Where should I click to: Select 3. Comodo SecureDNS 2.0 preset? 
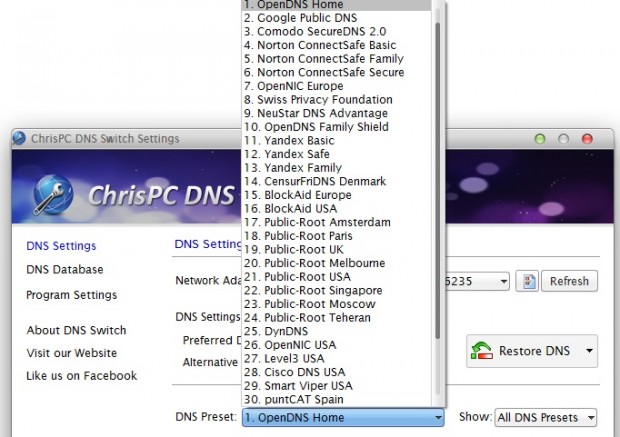point(336,32)
